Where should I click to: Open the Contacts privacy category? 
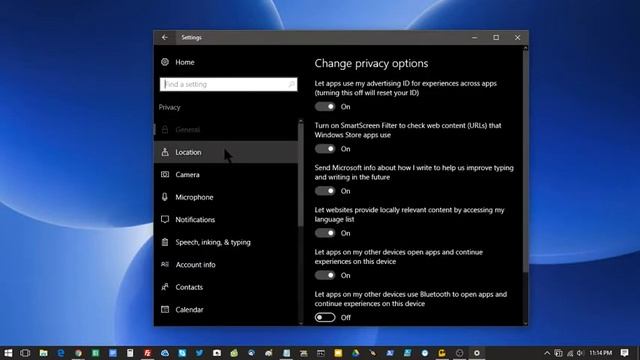226,287
